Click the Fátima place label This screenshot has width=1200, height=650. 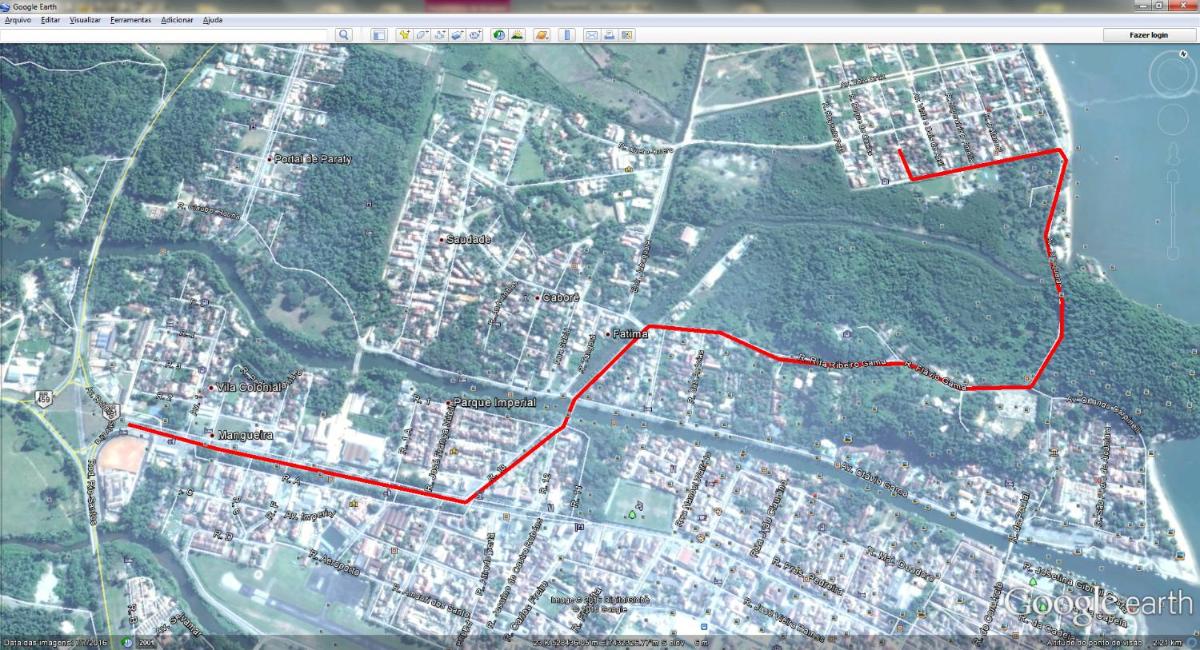[x=632, y=334]
